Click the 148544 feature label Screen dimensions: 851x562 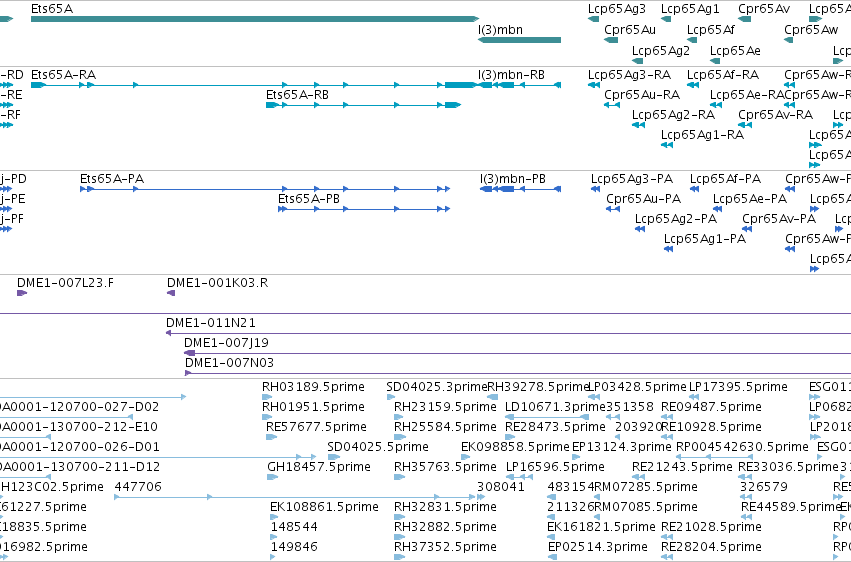[294, 527]
